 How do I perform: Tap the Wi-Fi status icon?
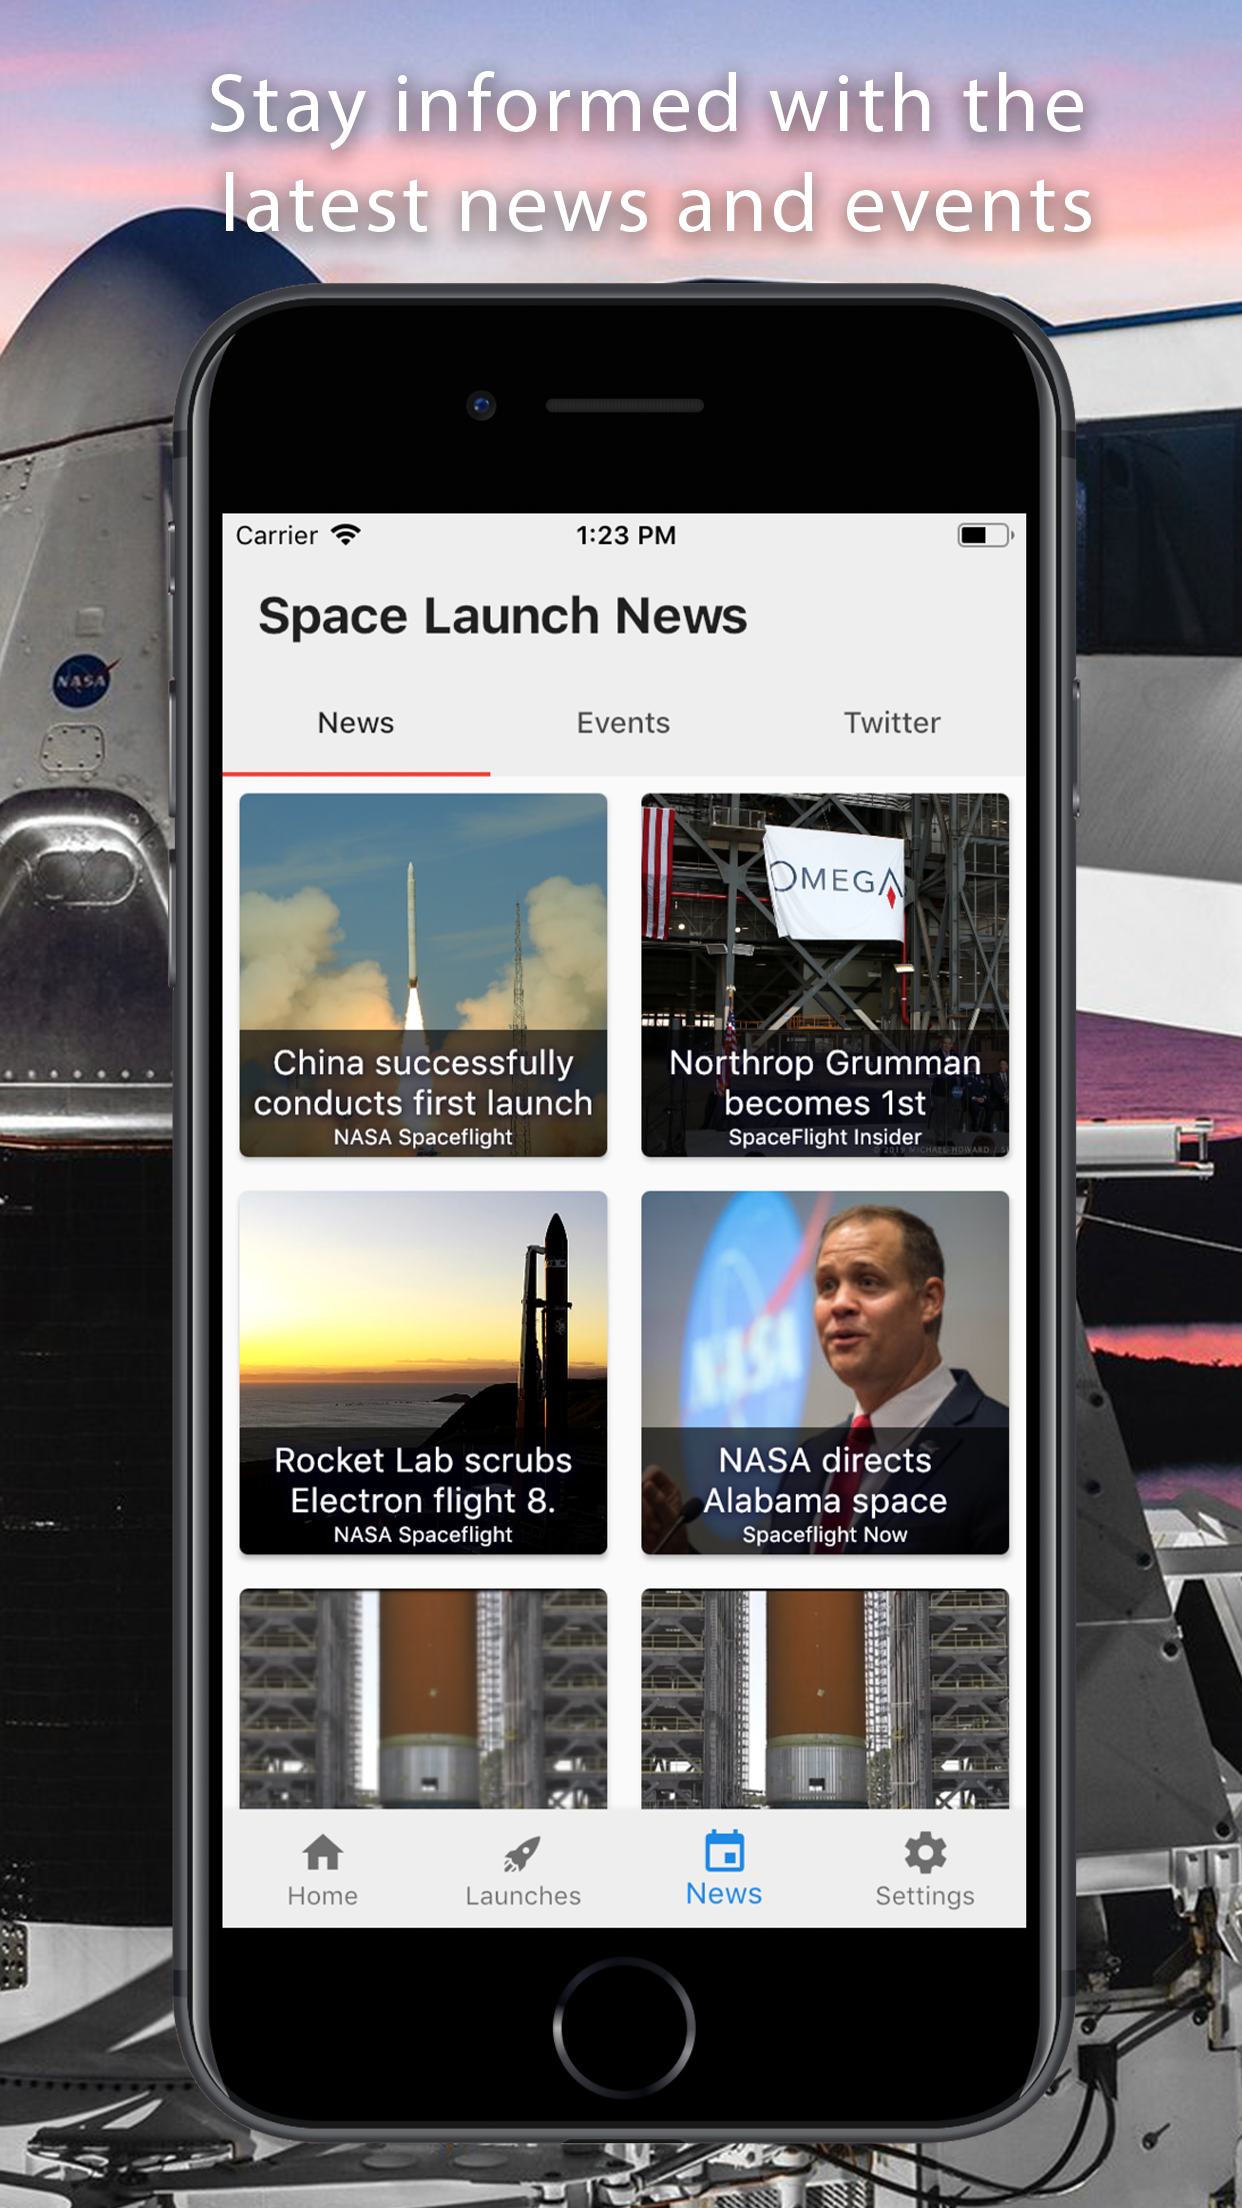point(346,535)
